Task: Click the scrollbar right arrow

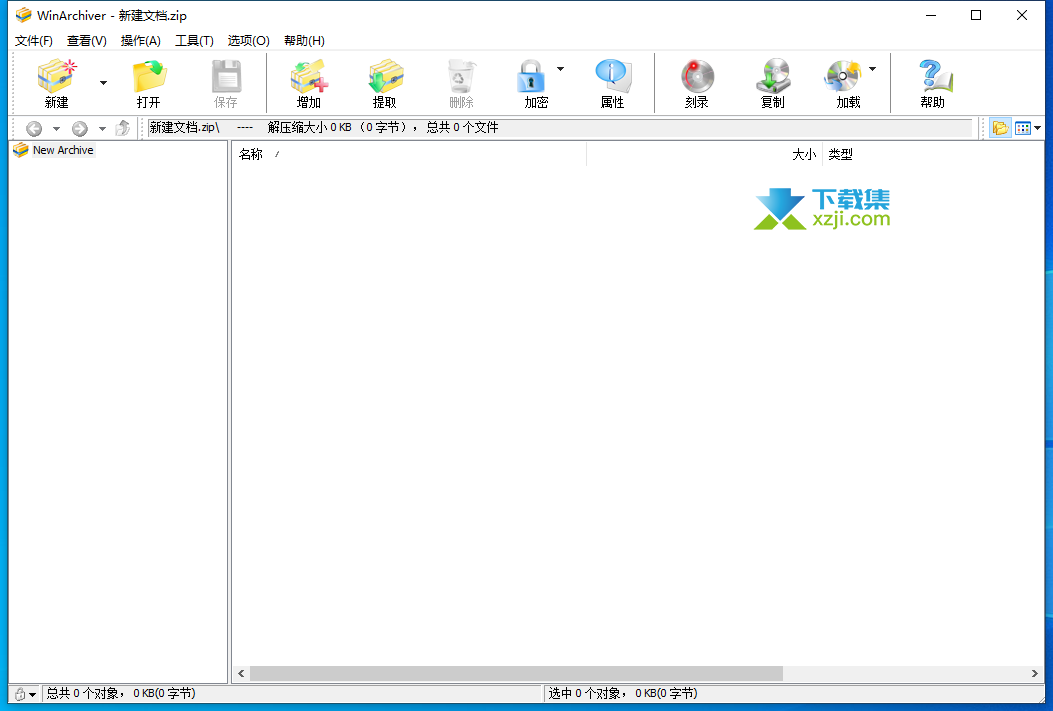Action: click(x=1035, y=673)
